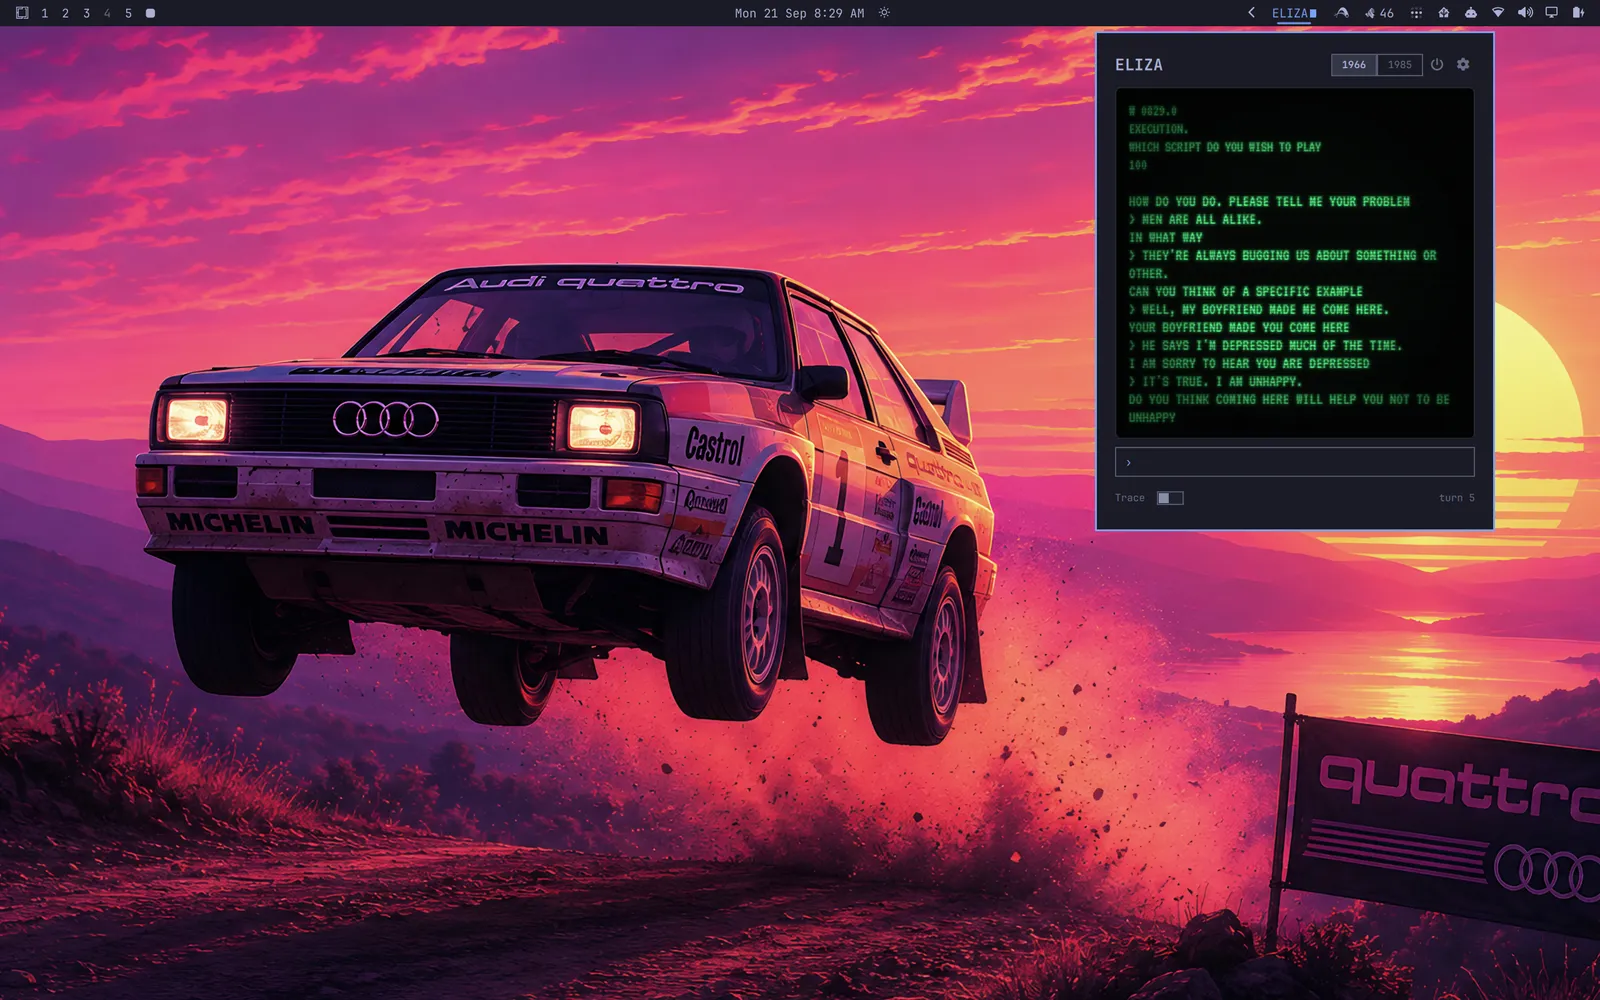Click 'CAN YOU THINK OF A SPECIFIC EXAMPLE'

[1245, 292]
